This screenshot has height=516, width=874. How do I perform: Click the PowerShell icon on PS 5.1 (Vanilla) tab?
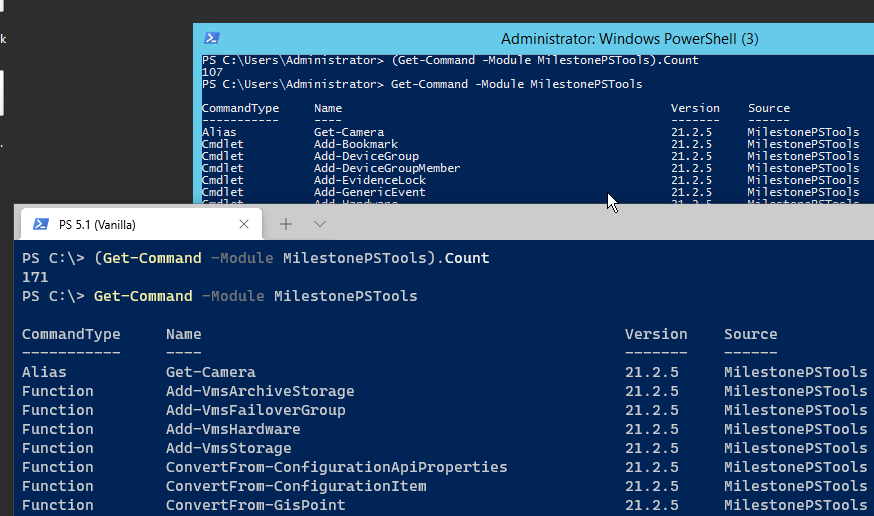coord(41,224)
